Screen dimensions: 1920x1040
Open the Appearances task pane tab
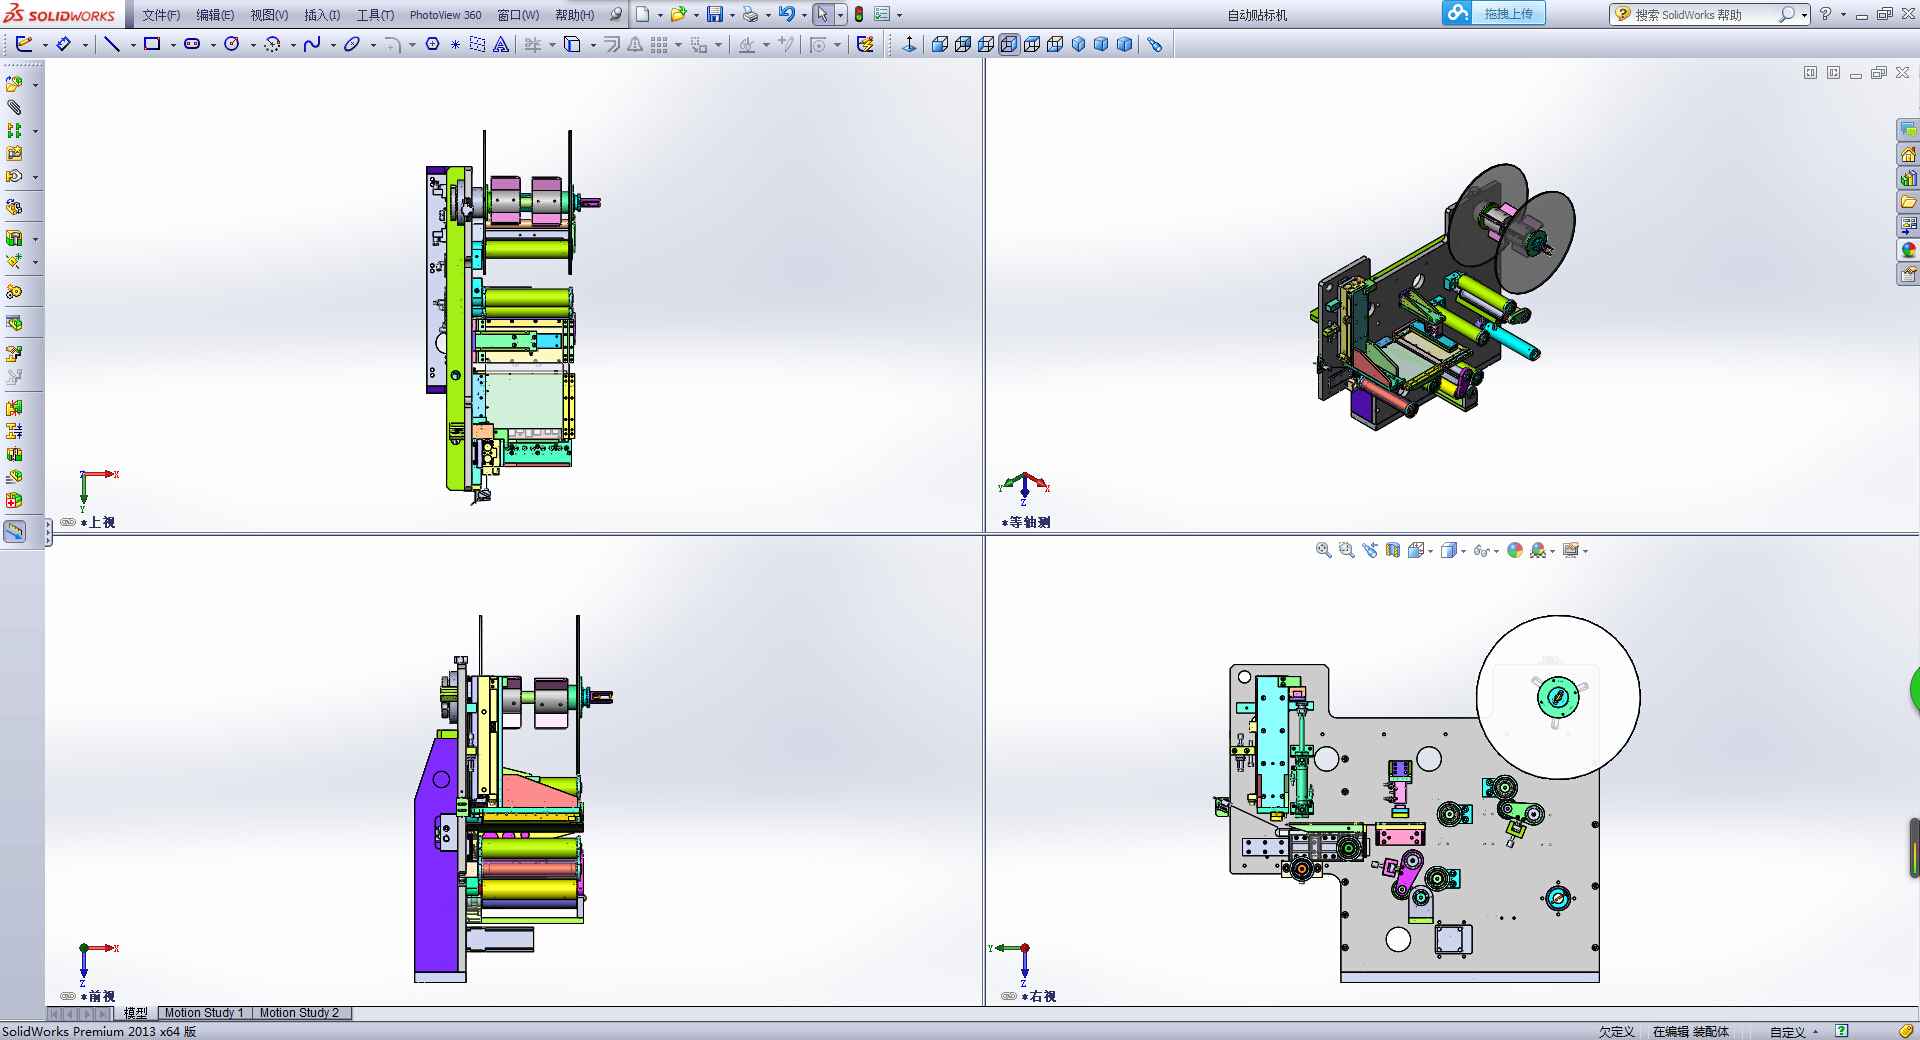1908,250
